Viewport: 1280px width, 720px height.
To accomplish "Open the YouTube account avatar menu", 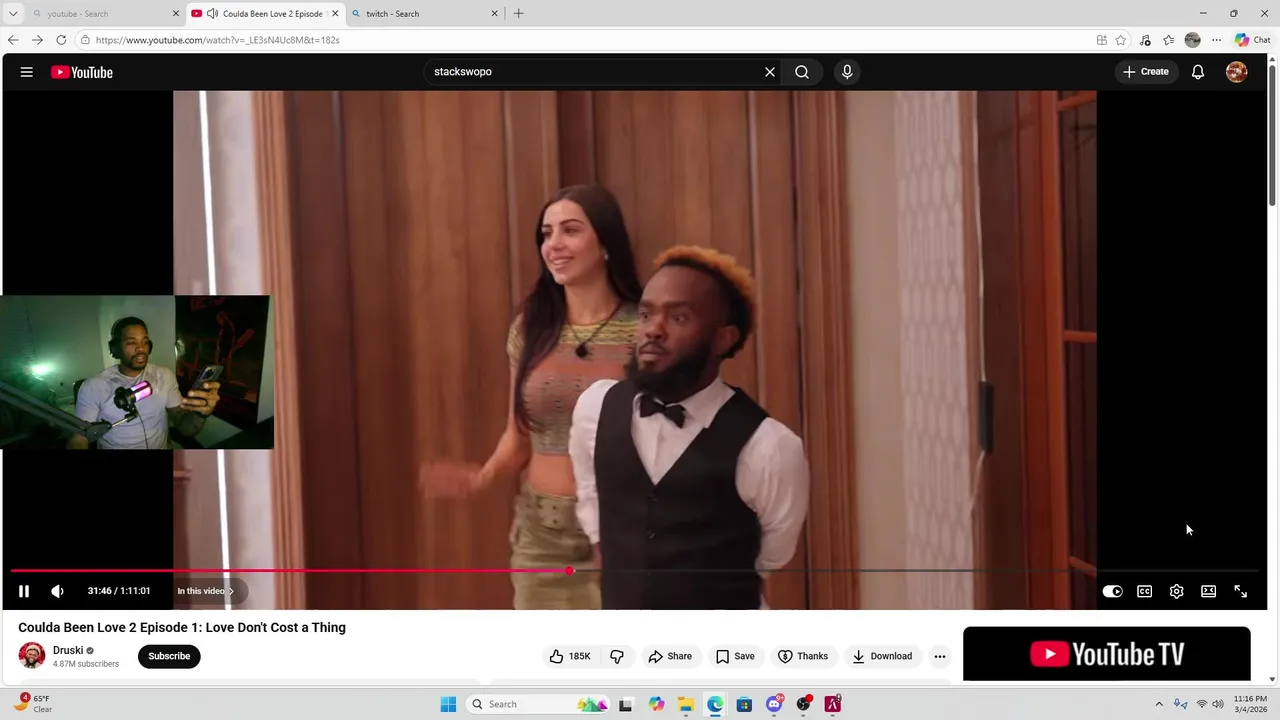I will [x=1237, y=72].
